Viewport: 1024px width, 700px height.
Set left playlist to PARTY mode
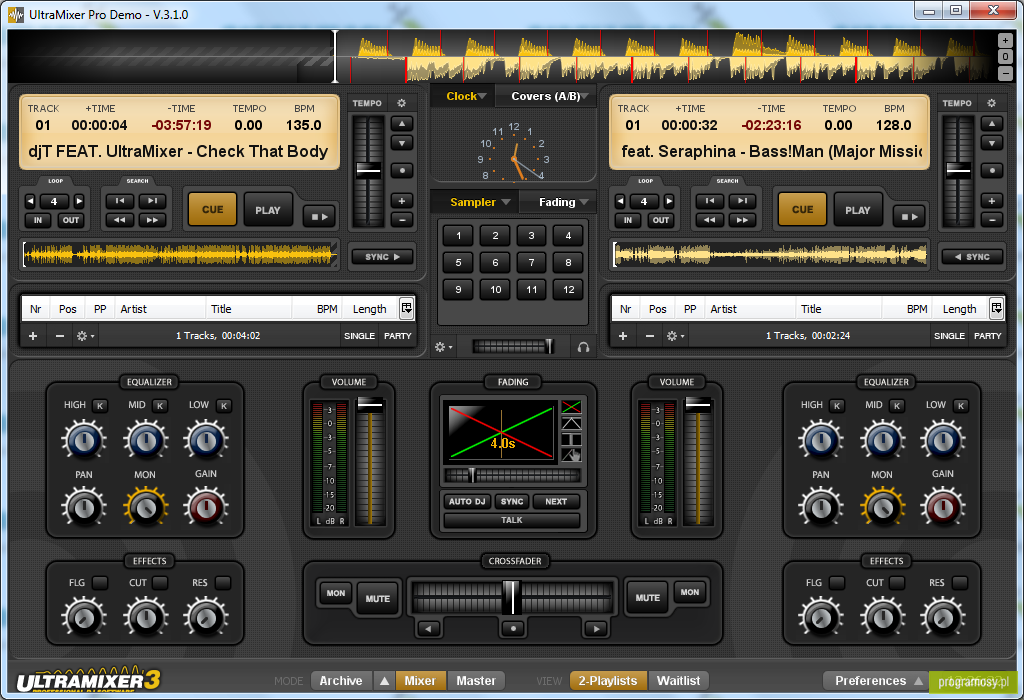pyautogui.click(x=398, y=336)
